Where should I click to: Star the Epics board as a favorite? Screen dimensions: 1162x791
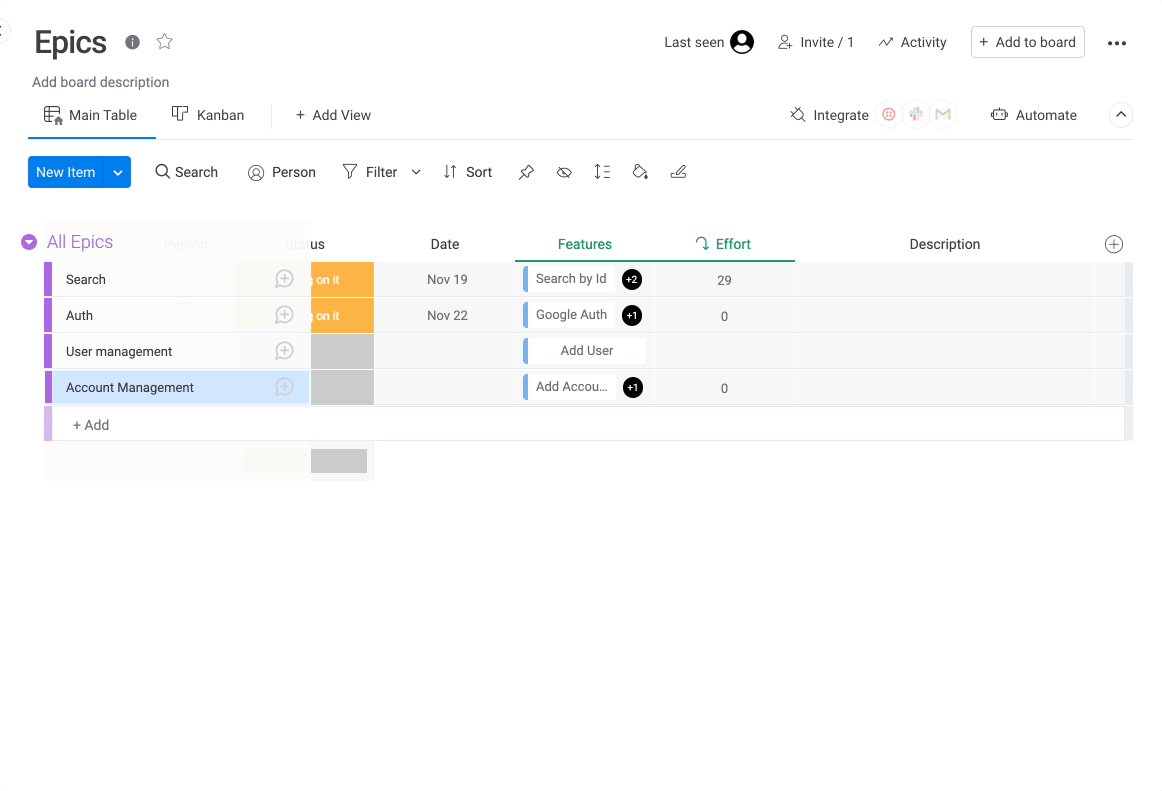(163, 42)
